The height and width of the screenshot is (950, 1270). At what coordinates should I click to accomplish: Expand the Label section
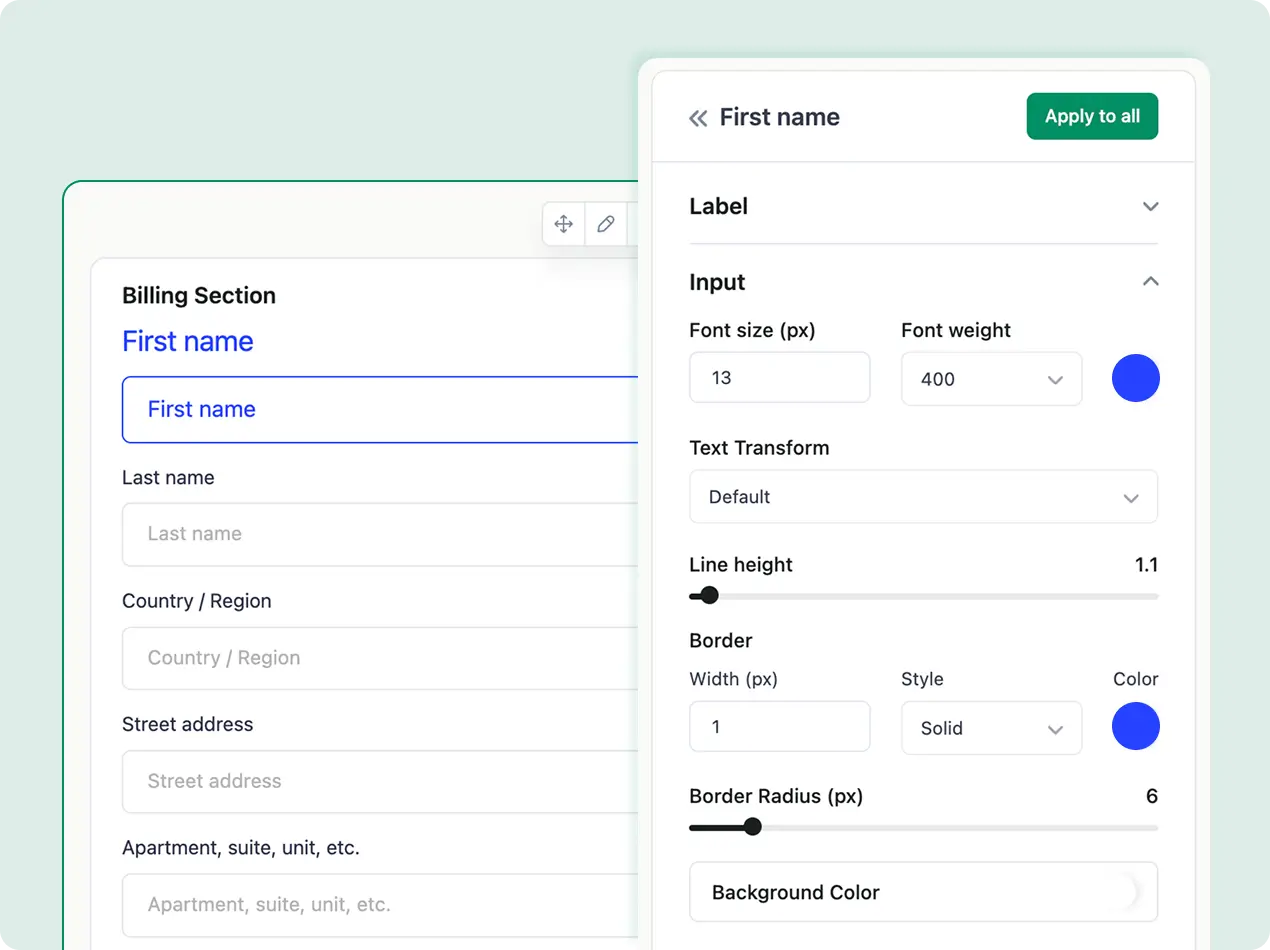click(x=1150, y=207)
